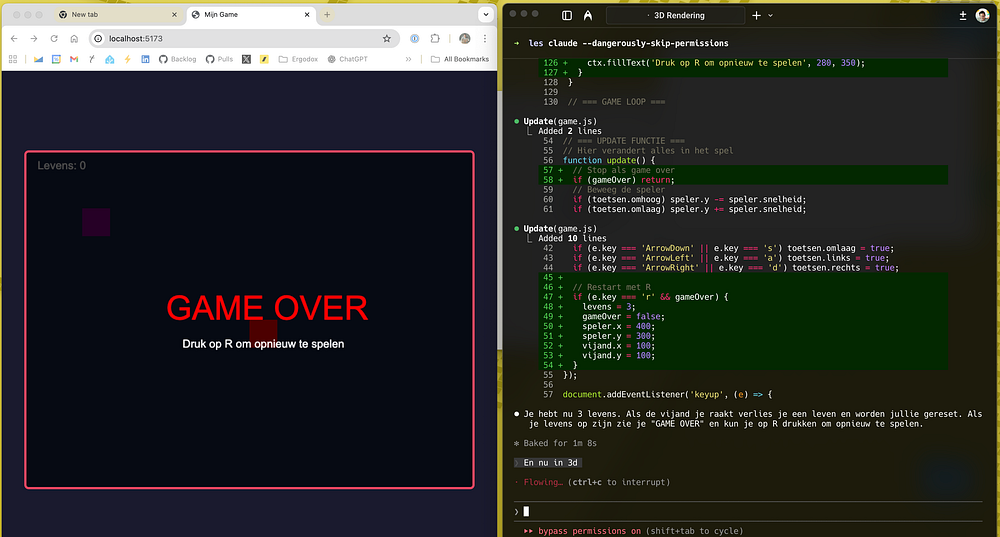This screenshot has height=537, width=1000.
Task: Select the 3D Rendering terminal tab
Action: point(675,15)
